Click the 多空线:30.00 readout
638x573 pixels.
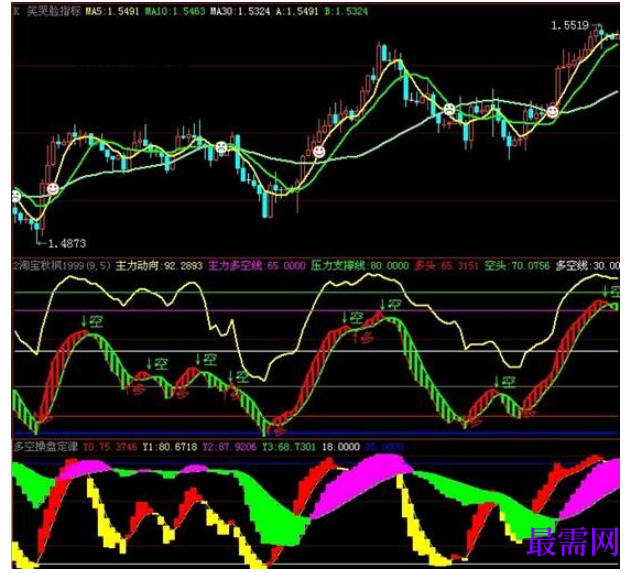click(x=588, y=266)
